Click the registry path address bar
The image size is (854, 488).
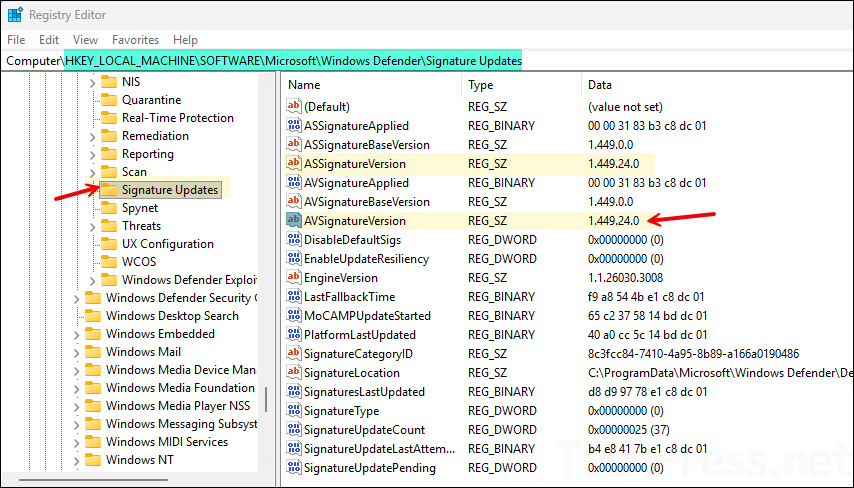pos(427,60)
